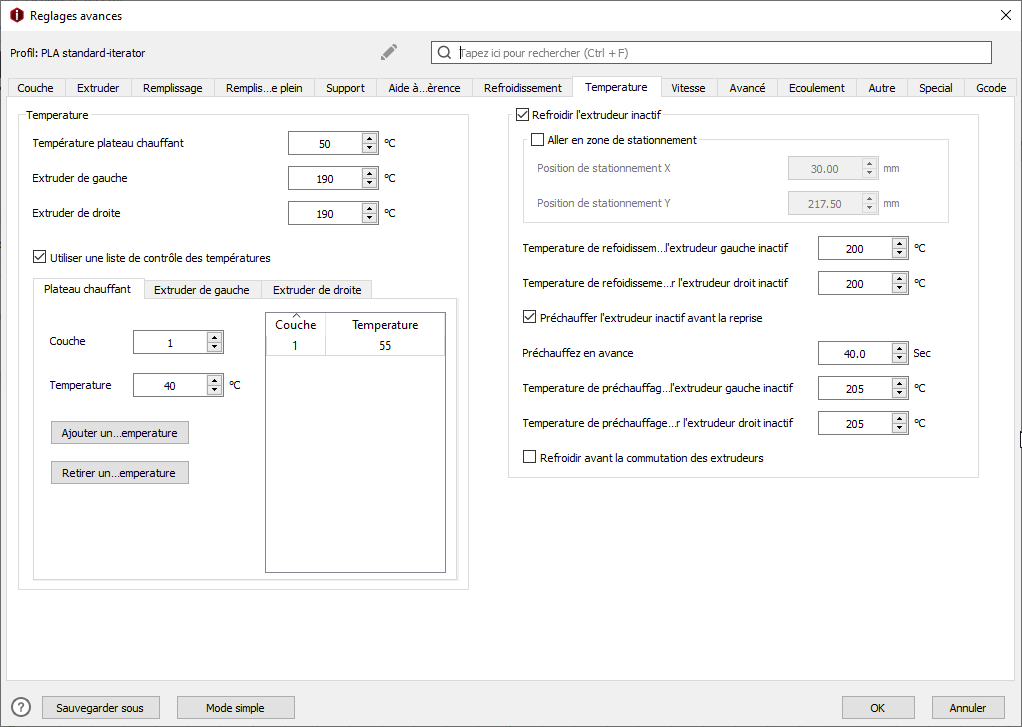The height and width of the screenshot is (727, 1022).
Task: Check Refroidir avant la commutation des extrudeurs
Action: tap(530, 457)
